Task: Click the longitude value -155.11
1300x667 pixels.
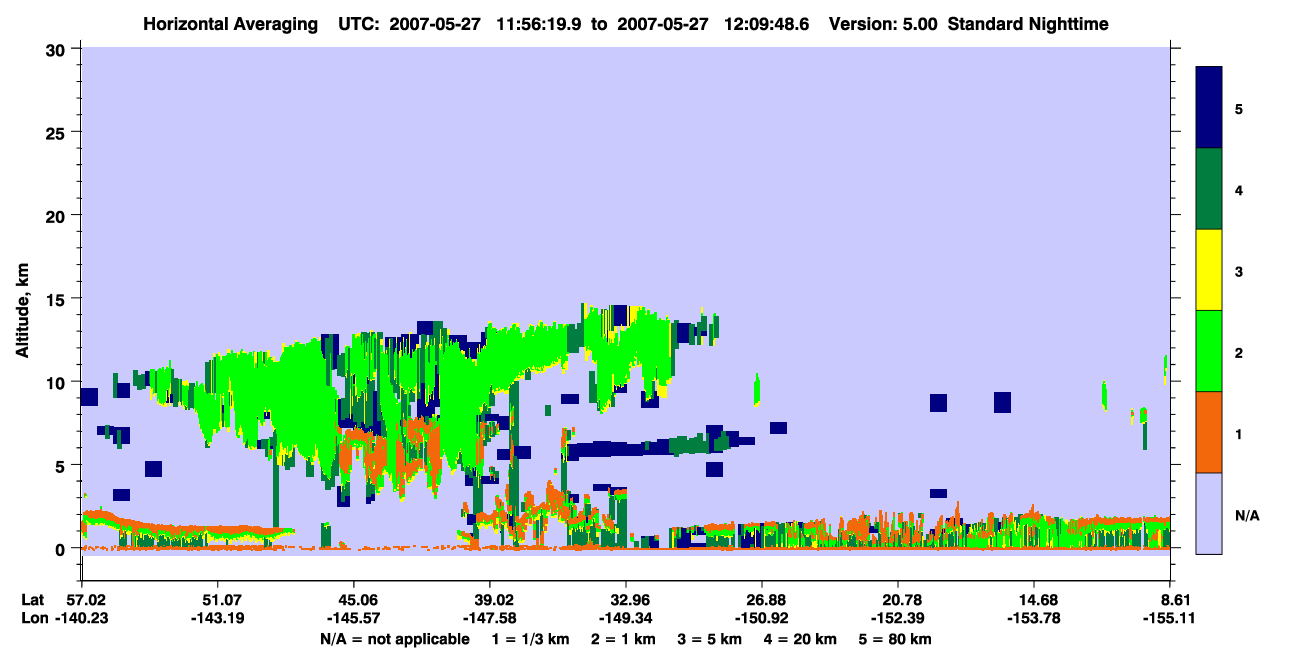Action: click(x=1170, y=619)
